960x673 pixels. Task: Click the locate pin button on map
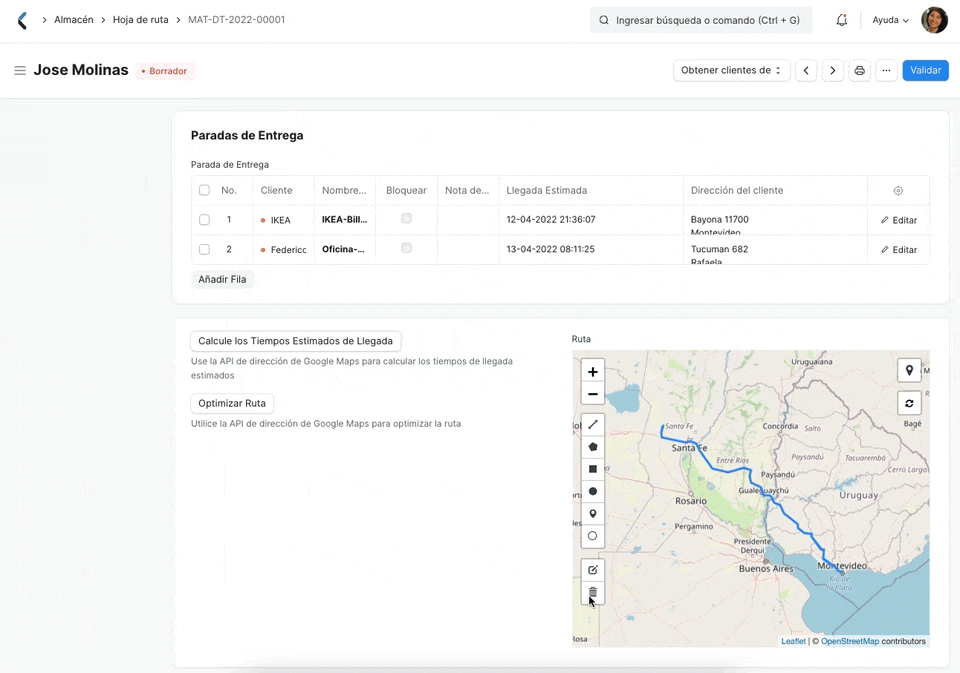(909, 370)
